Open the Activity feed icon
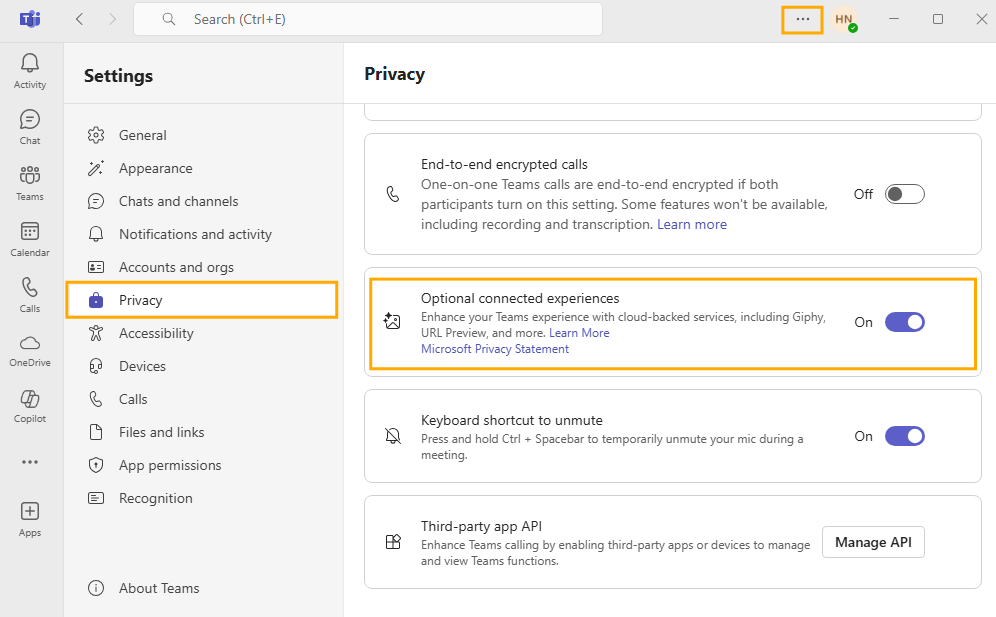The height and width of the screenshot is (617, 996). [x=30, y=70]
